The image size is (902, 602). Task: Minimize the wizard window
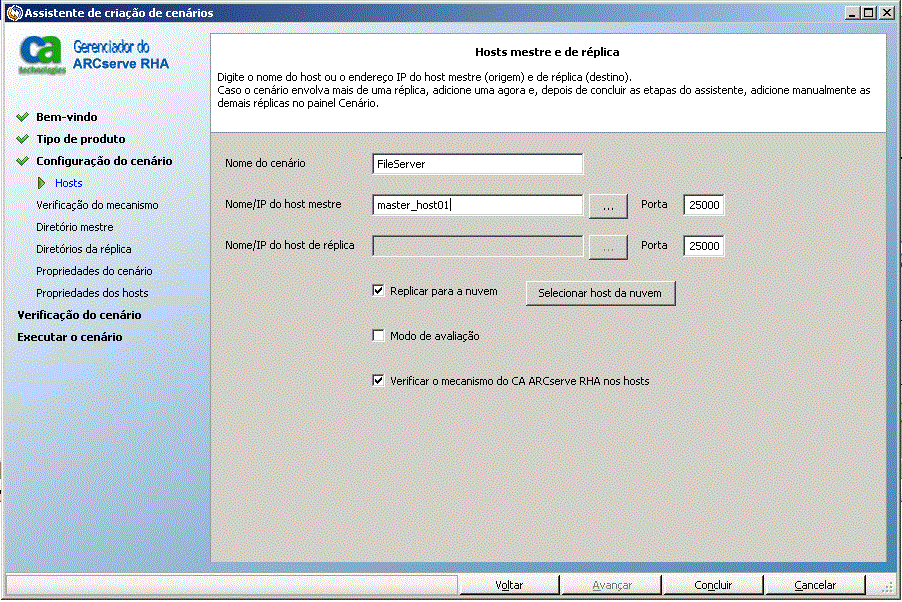tap(853, 13)
